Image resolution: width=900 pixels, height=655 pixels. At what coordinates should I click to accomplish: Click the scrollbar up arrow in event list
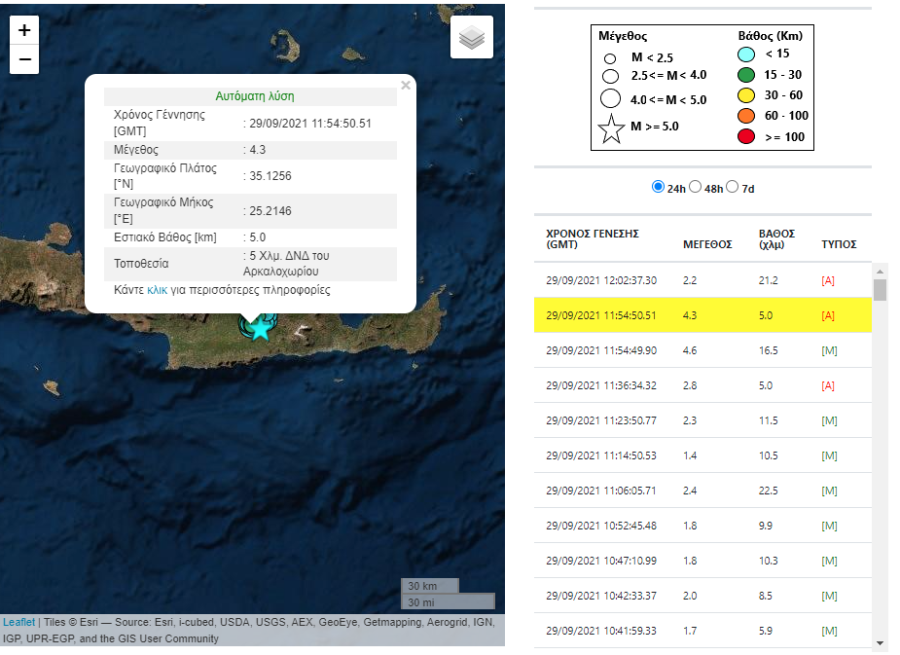(880, 271)
